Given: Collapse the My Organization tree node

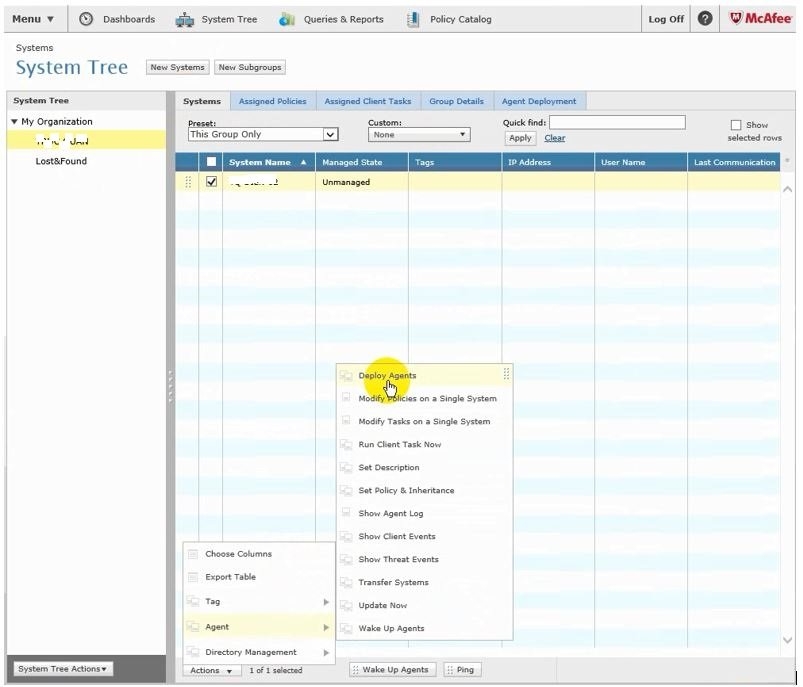Looking at the screenshot, I should (14, 122).
